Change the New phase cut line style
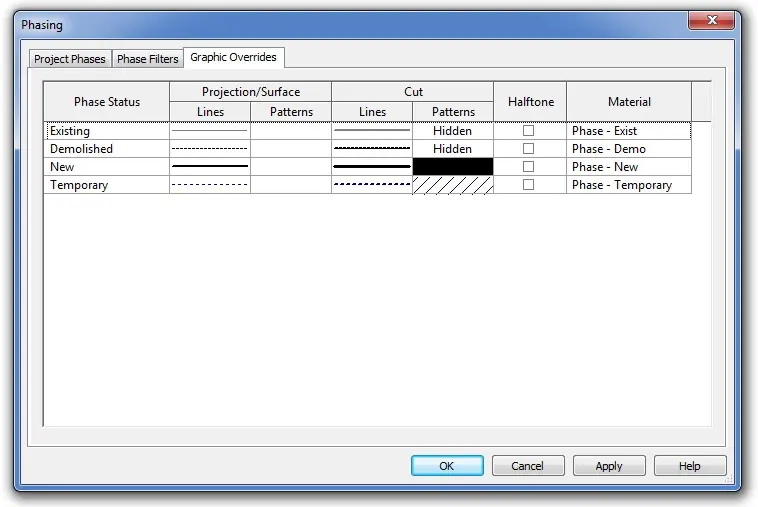The image size is (758, 507). pos(372,167)
